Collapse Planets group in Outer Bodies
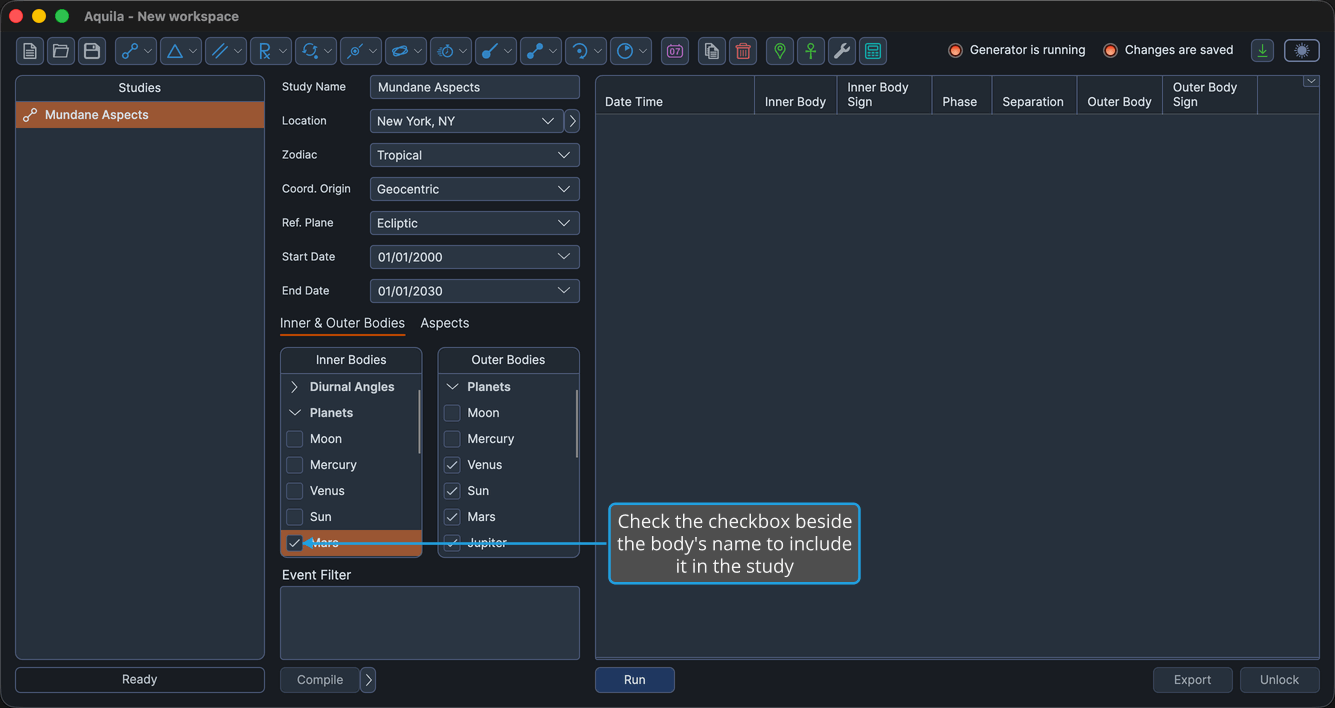The height and width of the screenshot is (708, 1335). [452, 387]
